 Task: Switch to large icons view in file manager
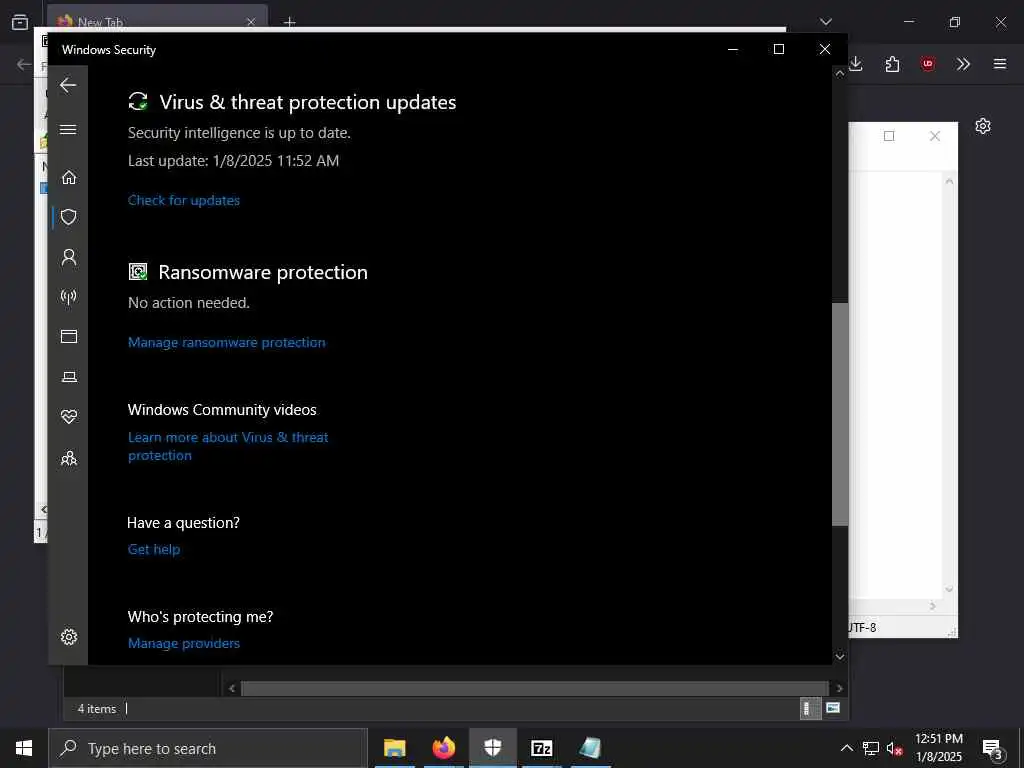point(833,708)
